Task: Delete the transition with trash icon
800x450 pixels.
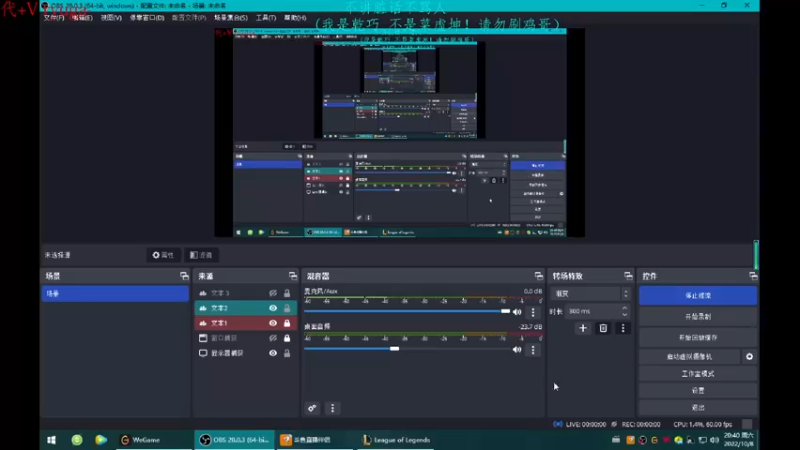Action: [x=603, y=328]
